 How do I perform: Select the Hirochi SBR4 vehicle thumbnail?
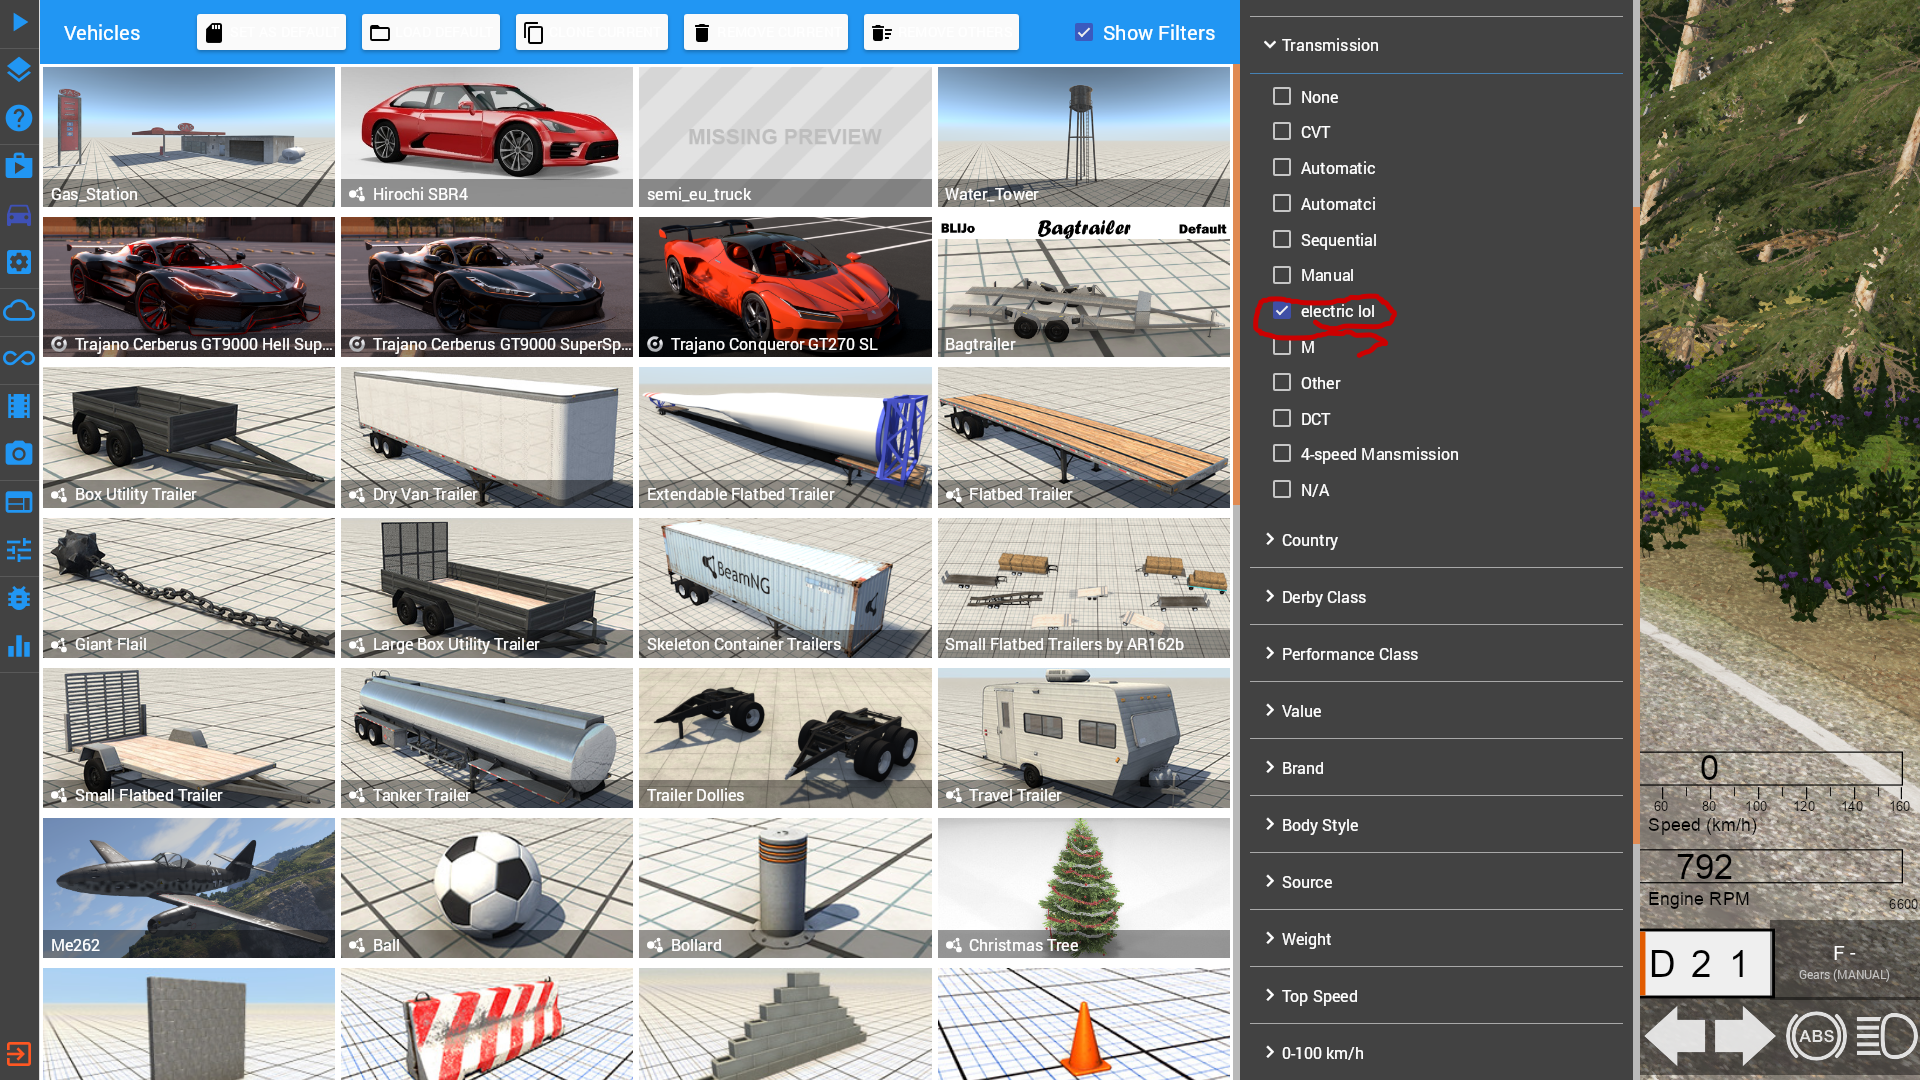click(487, 137)
